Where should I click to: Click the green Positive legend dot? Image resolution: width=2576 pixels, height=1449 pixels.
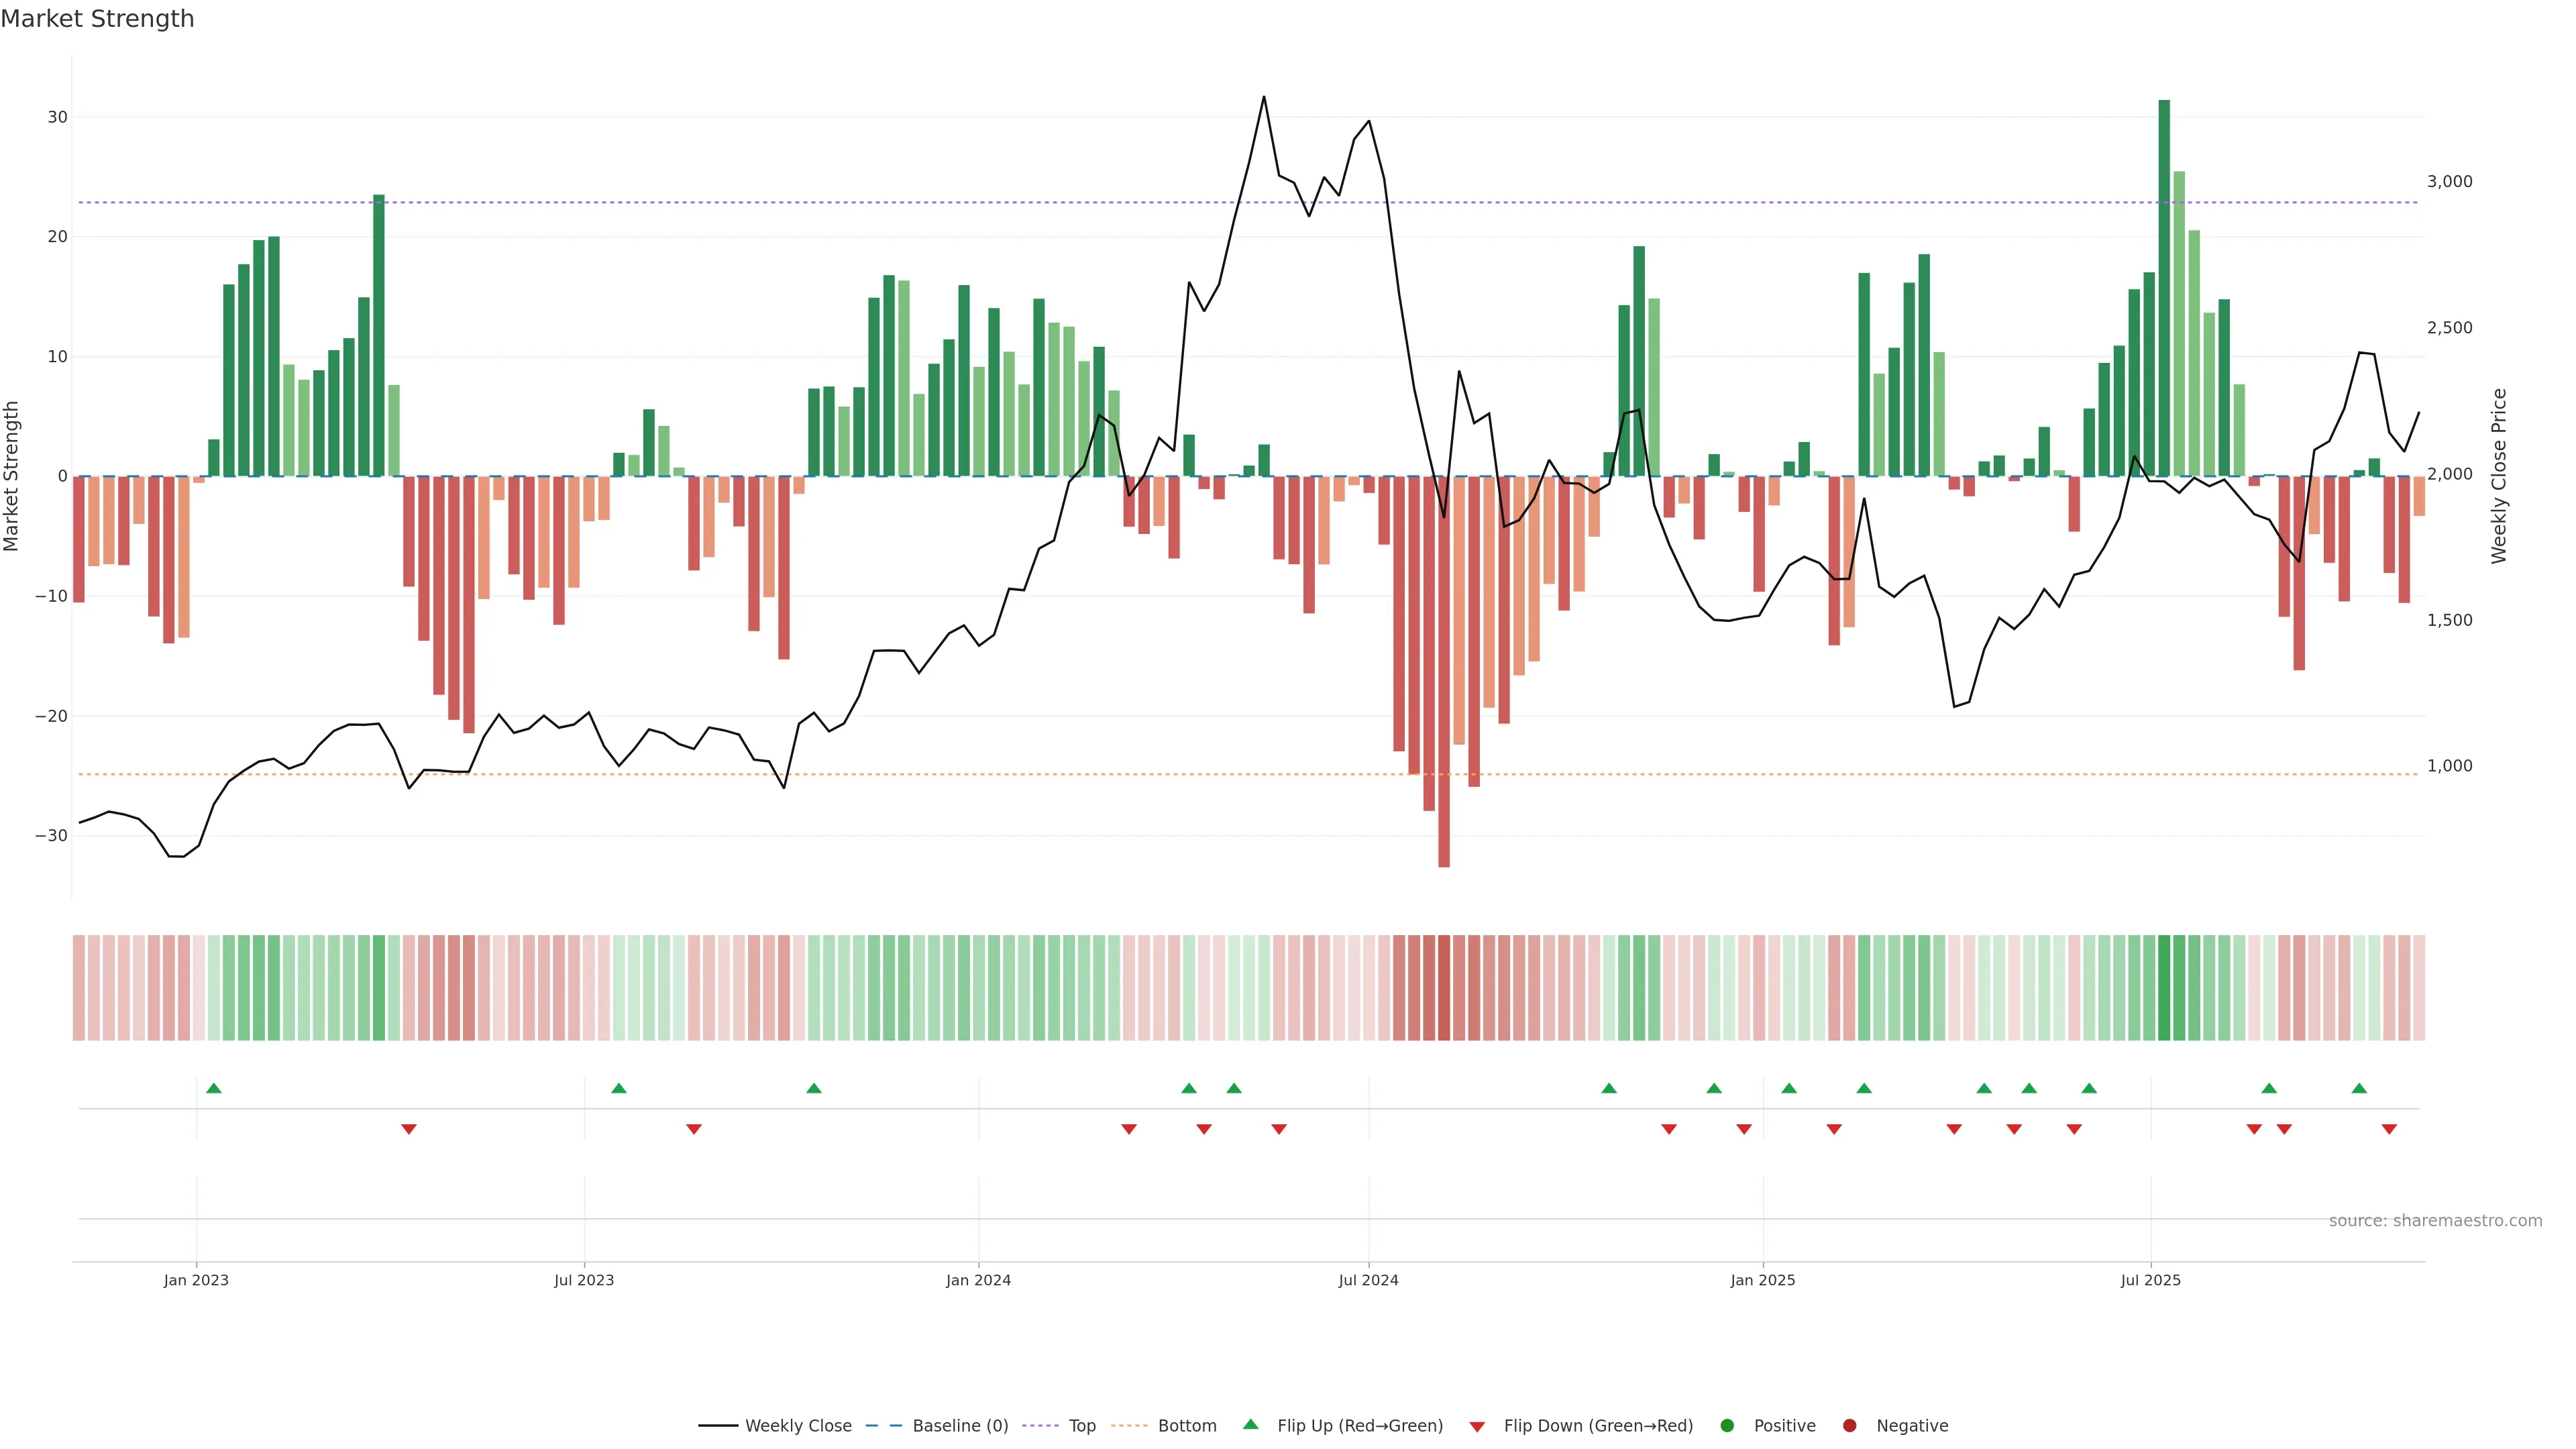coord(1727,1426)
